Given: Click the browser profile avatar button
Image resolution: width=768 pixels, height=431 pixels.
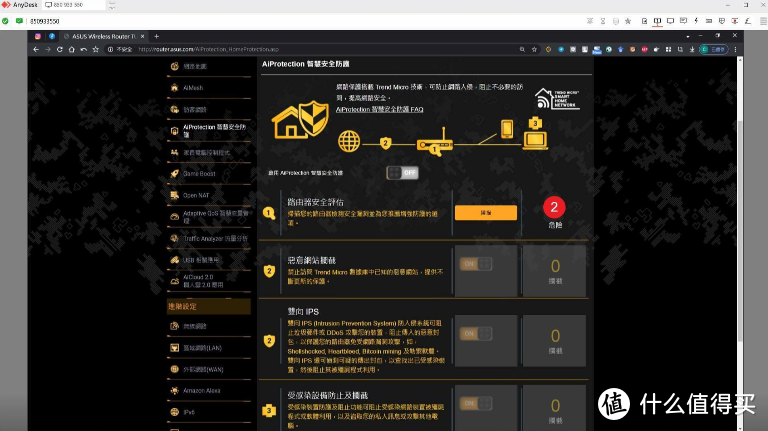Looking at the screenshot, I should point(714,49).
